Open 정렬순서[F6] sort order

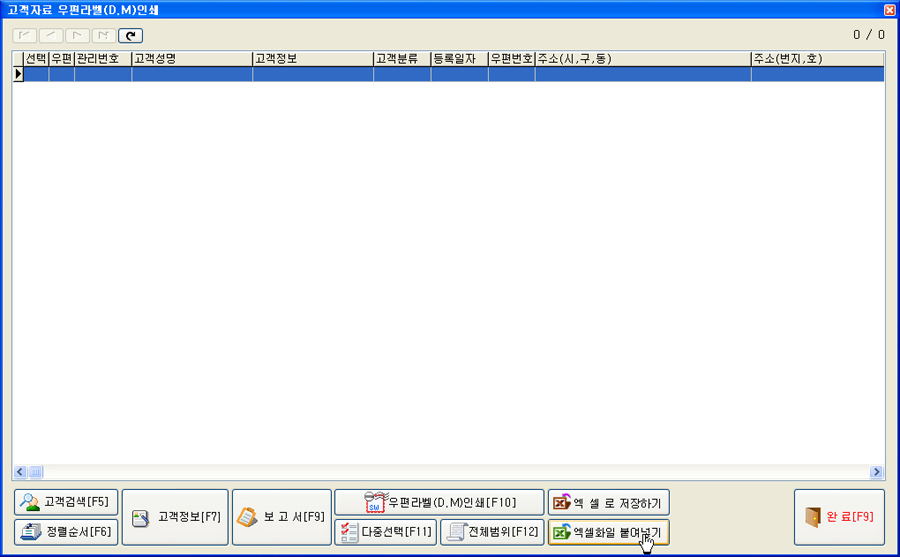(66, 532)
